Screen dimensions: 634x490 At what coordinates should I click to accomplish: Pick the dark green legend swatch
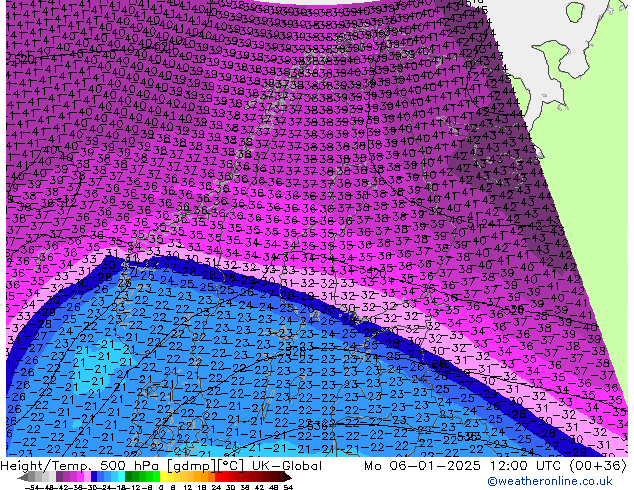coord(128,477)
